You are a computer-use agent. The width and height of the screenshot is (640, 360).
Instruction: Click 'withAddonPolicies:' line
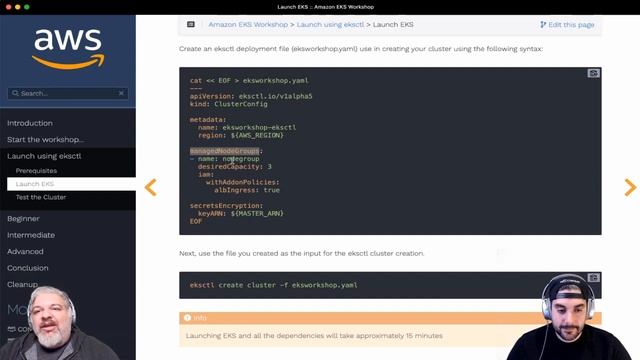tap(243, 182)
